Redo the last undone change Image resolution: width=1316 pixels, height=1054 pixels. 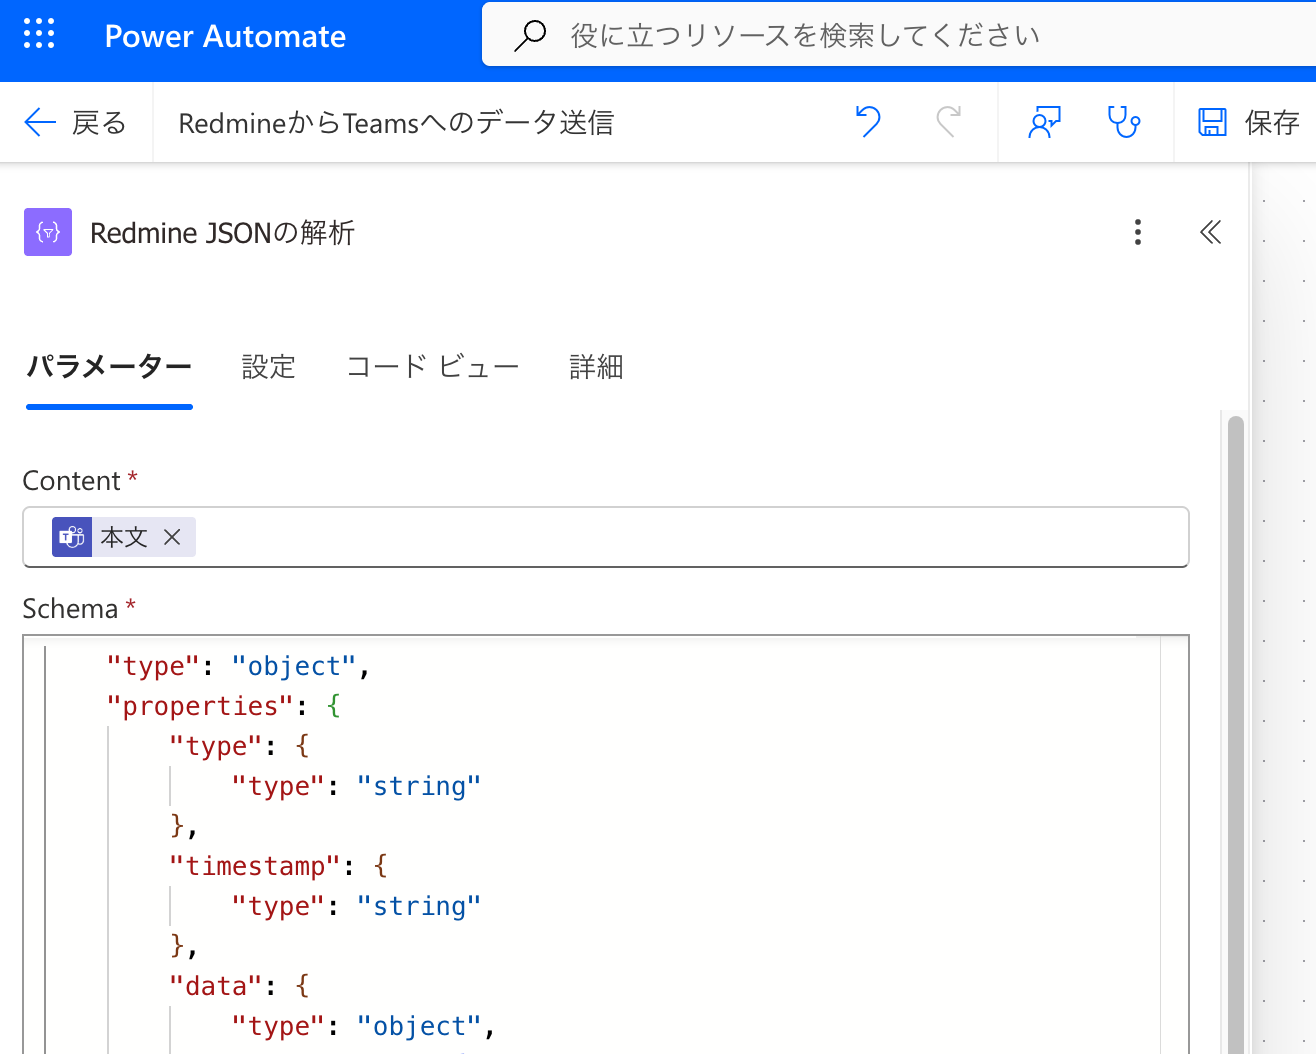(x=948, y=122)
